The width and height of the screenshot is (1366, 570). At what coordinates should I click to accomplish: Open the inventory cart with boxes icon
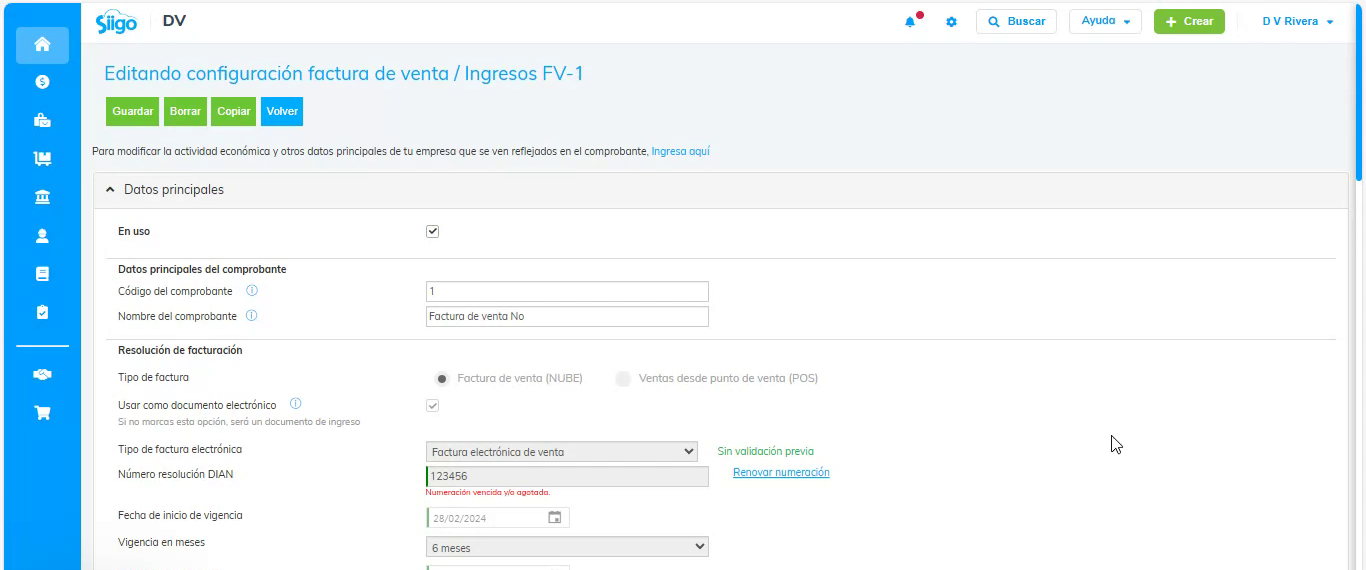42,158
